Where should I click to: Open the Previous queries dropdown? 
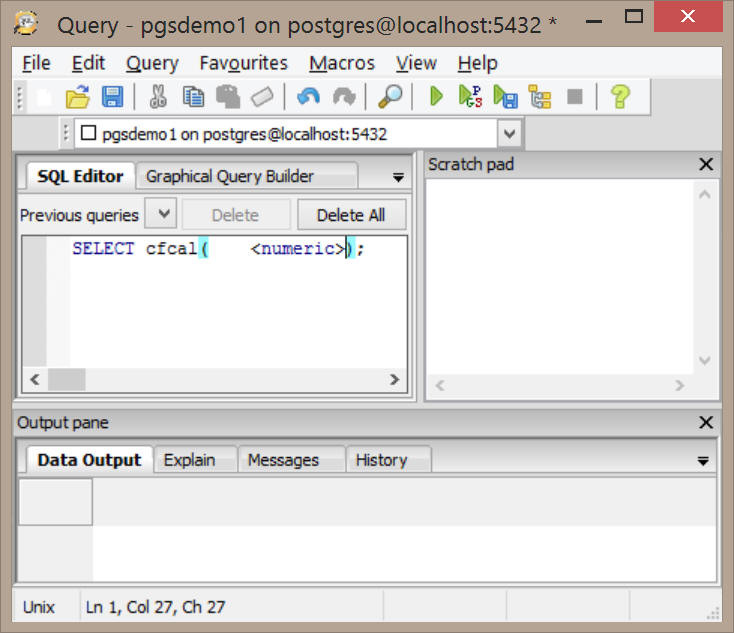[161, 213]
